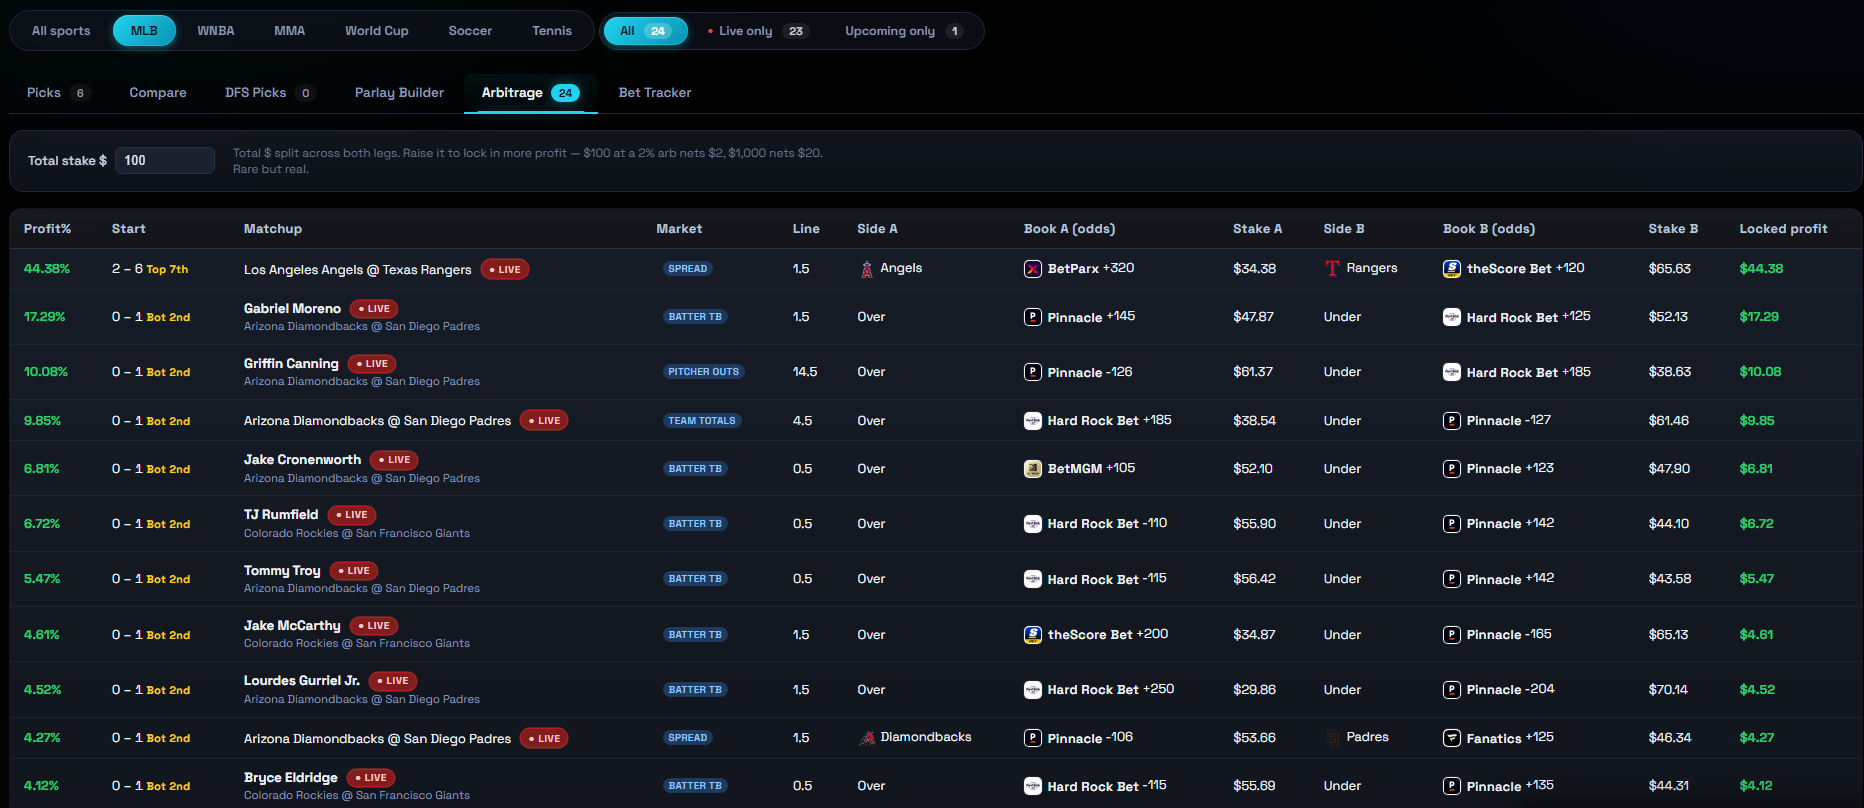Sort by the Start column header
1864x808 pixels.
(x=129, y=229)
